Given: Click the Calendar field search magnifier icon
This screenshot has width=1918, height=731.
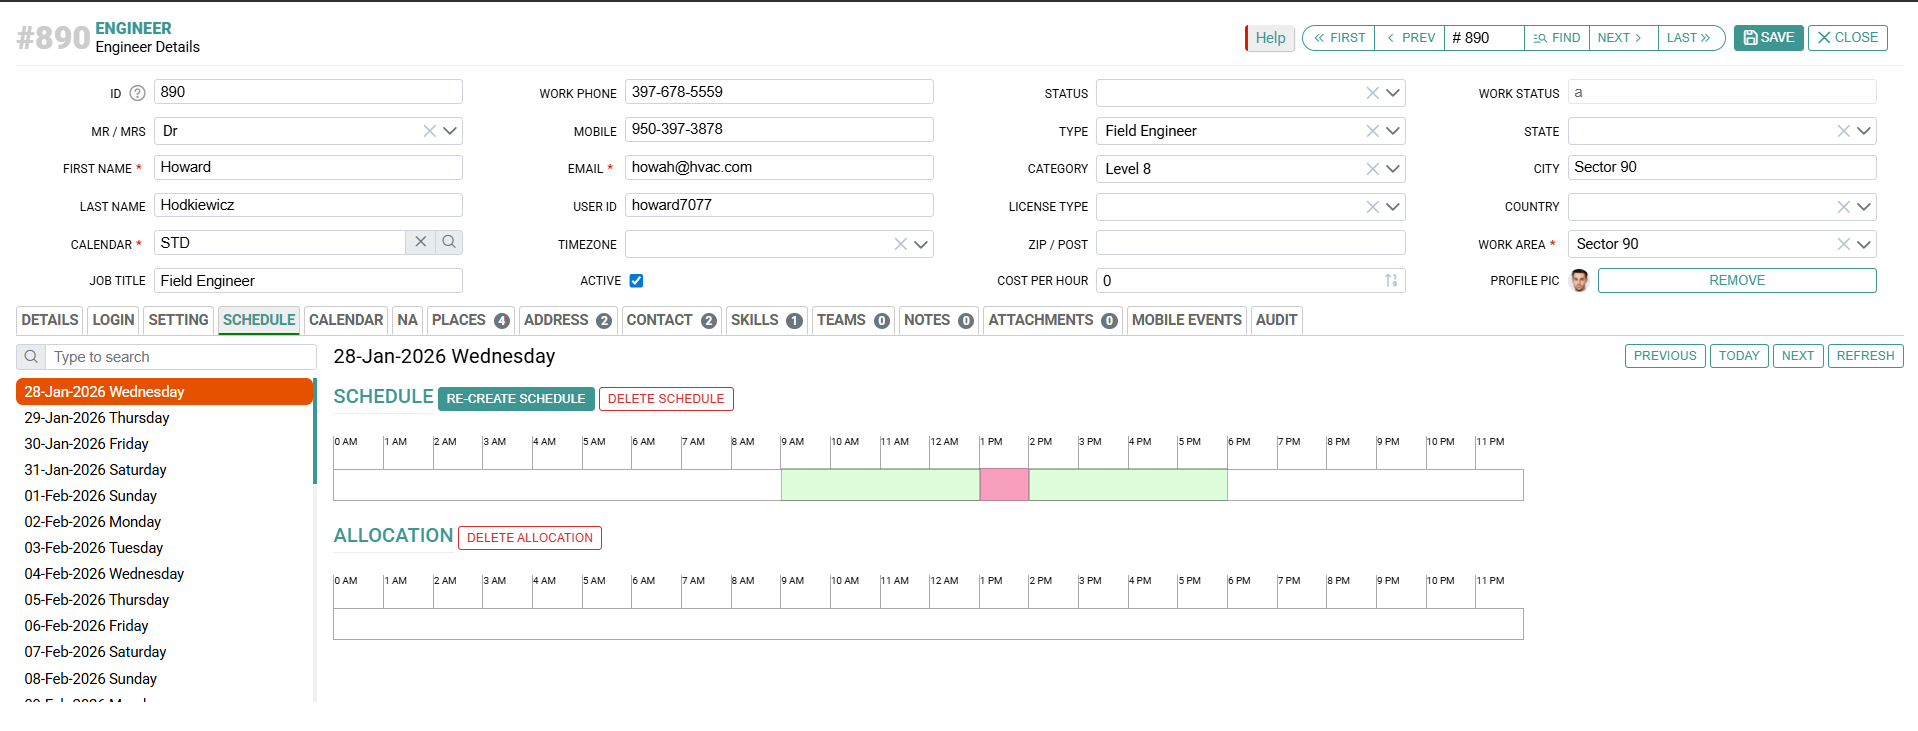Looking at the screenshot, I should point(449,242).
